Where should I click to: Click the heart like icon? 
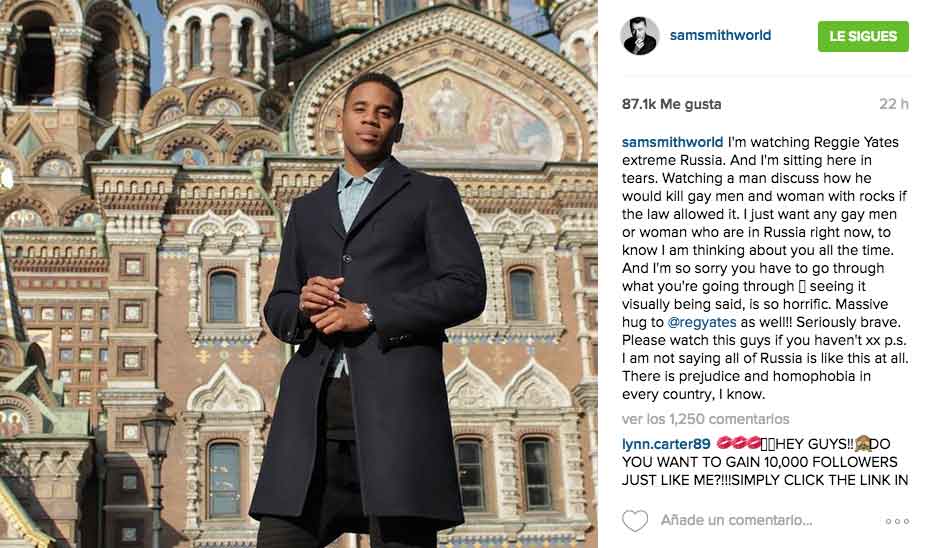(635, 520)
